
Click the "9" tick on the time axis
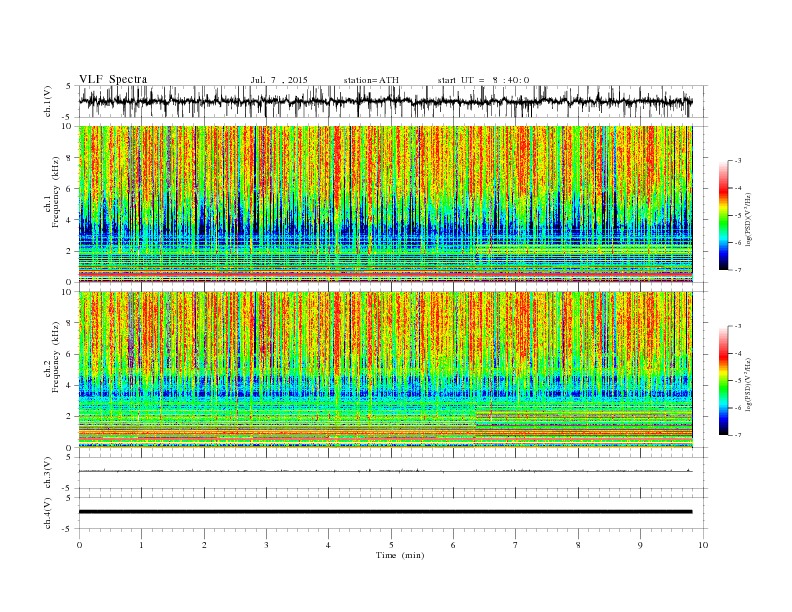pos(640,545)
